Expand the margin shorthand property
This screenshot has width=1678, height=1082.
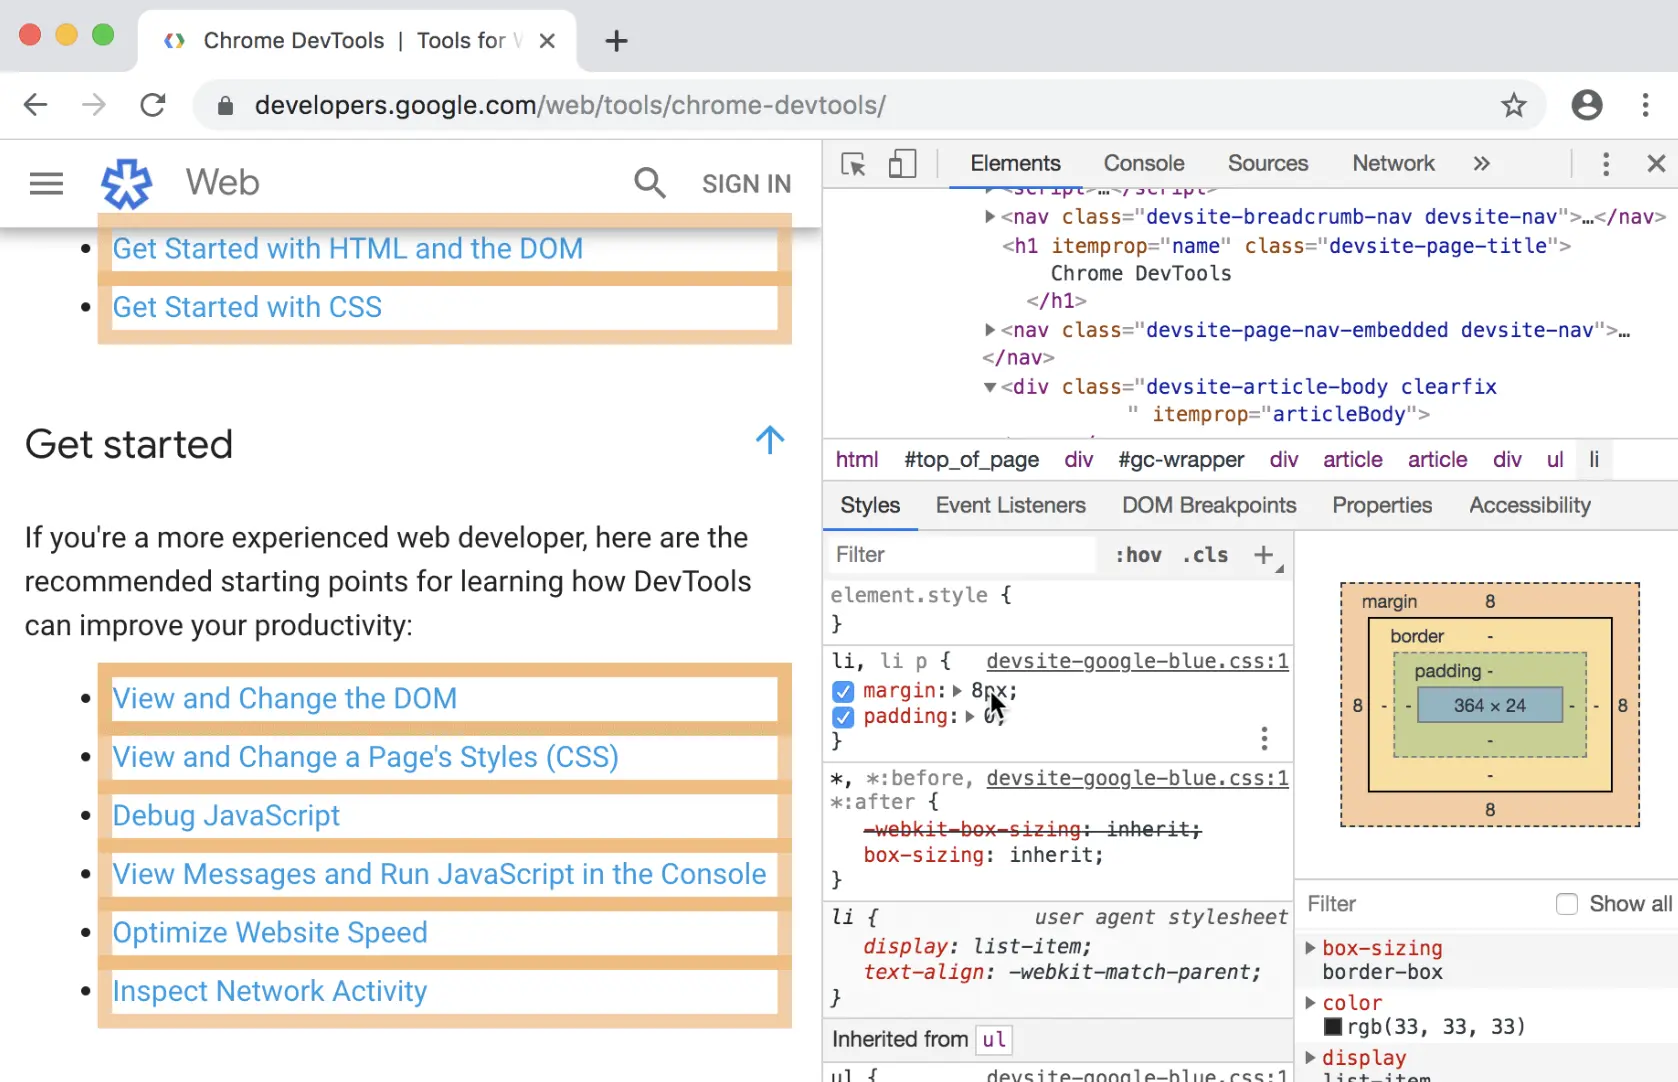[x=957, y=691]
